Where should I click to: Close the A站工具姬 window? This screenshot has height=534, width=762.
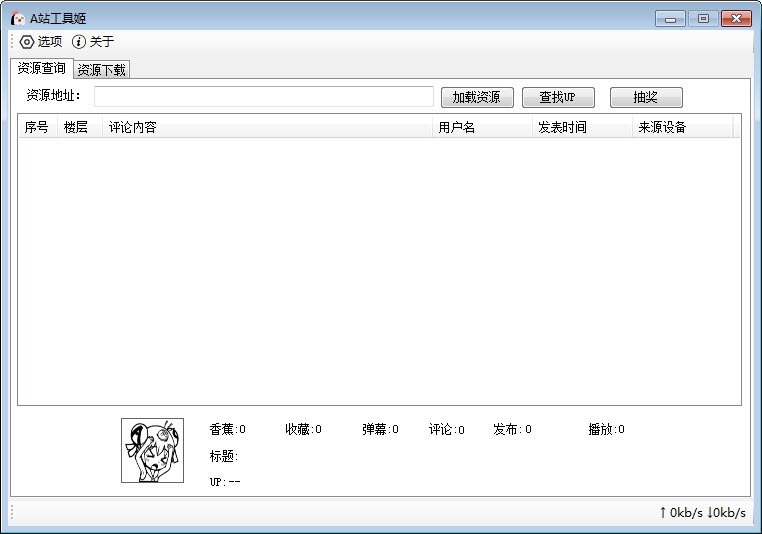point(736,19)
